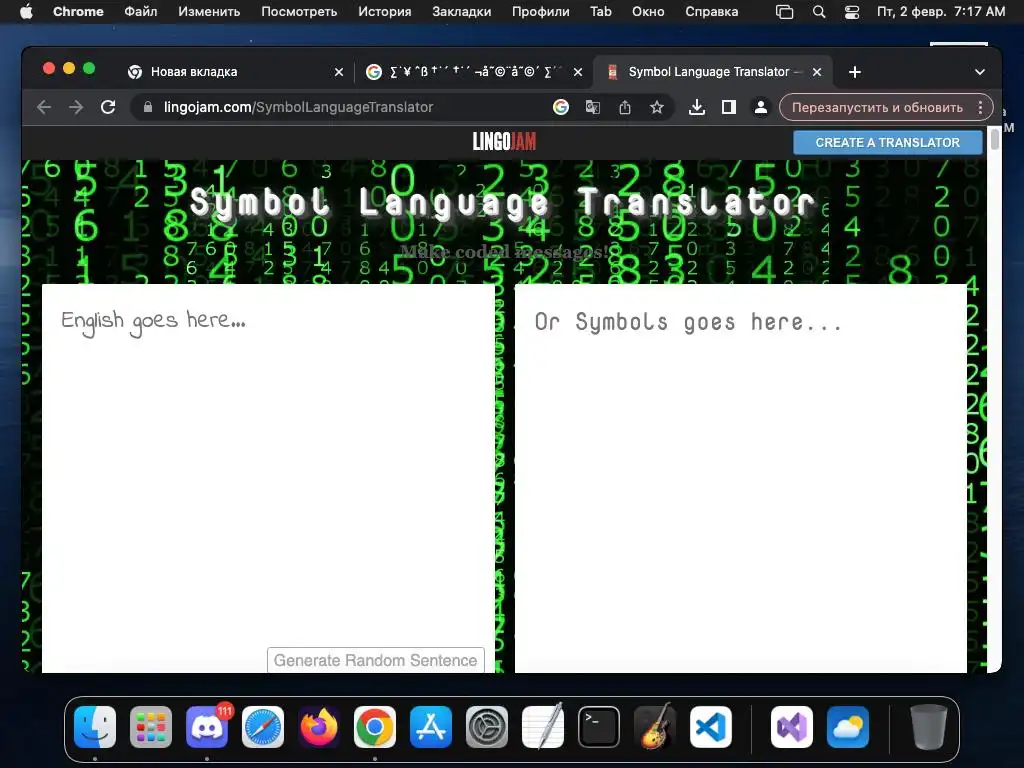
Task: Open the profile avatar icon
Action: pos(761,107)
